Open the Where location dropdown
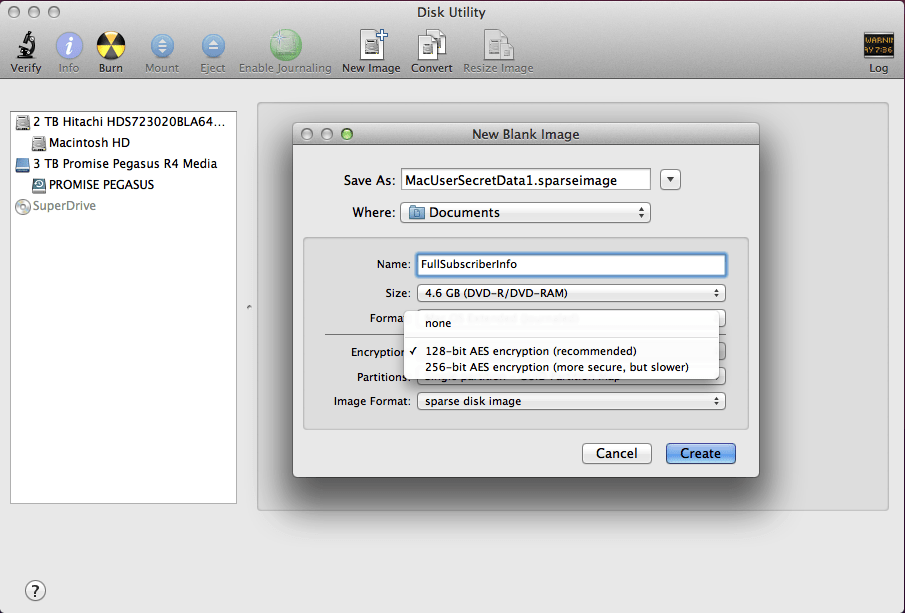905x613 pixels. point(525,212)
